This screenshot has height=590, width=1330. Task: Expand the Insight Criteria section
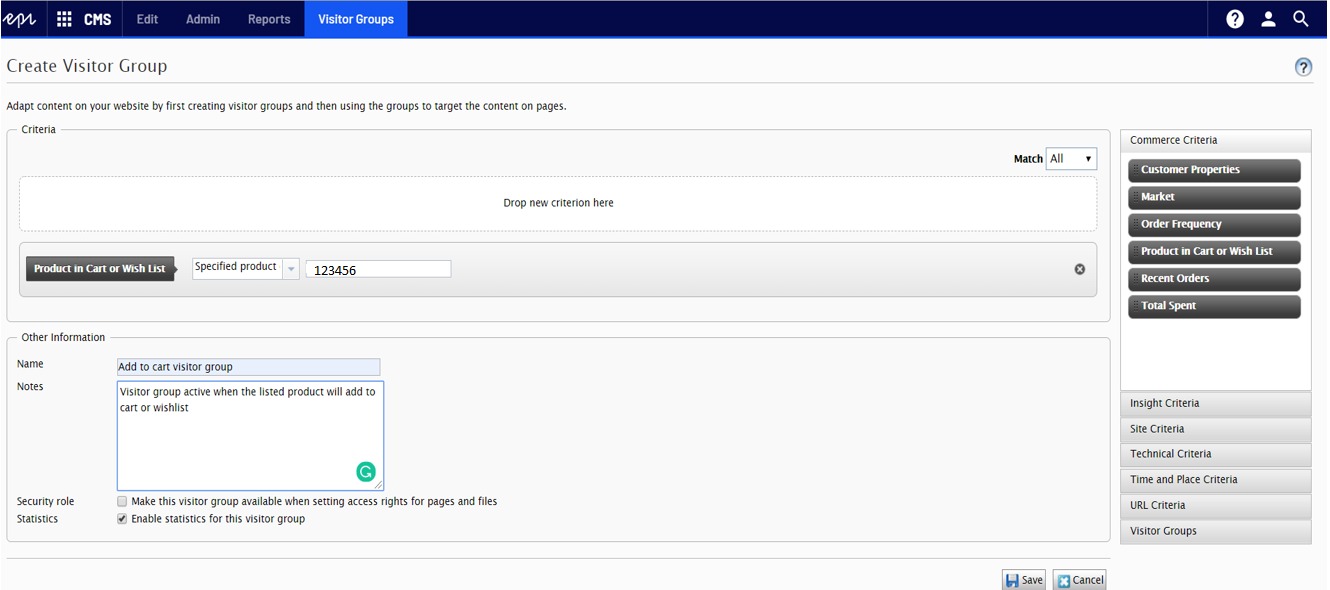pos(1215,403)
